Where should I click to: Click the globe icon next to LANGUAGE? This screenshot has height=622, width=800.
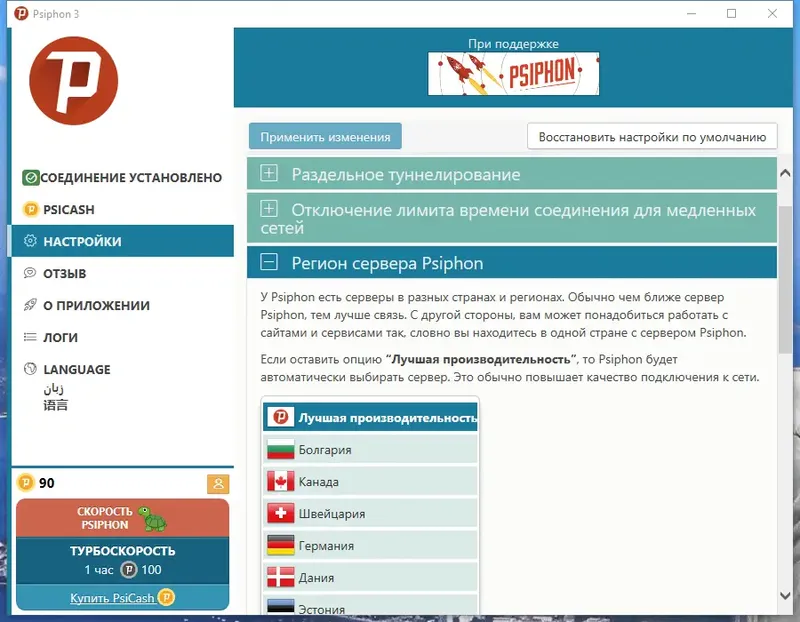click(x=32, y=369)
